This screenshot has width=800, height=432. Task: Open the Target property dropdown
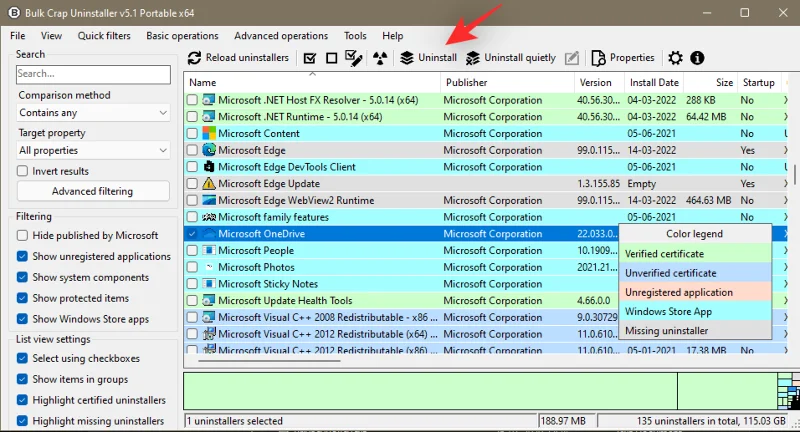93,150
